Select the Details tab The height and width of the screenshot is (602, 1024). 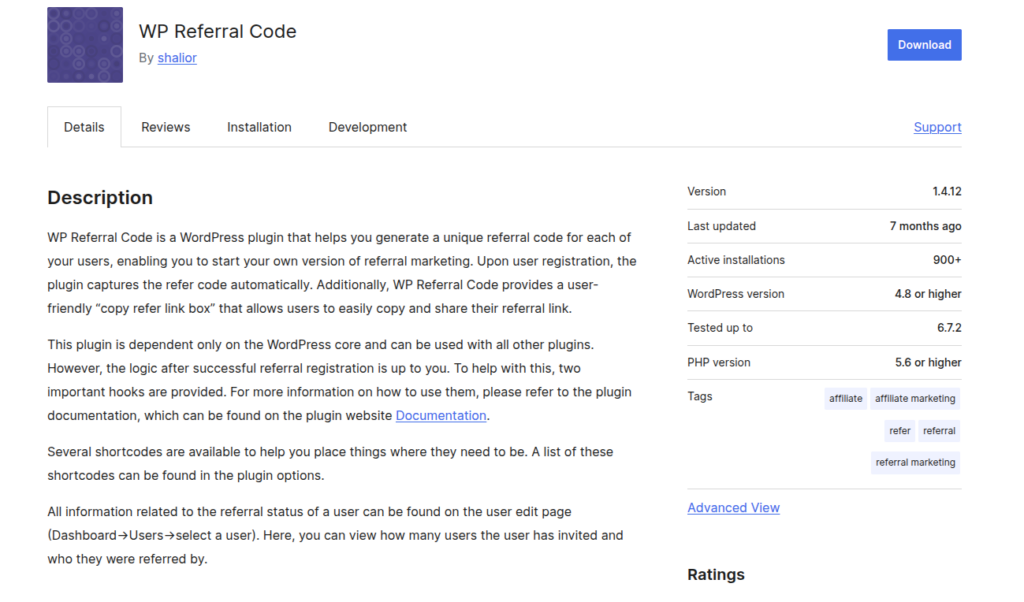point(84,127)
